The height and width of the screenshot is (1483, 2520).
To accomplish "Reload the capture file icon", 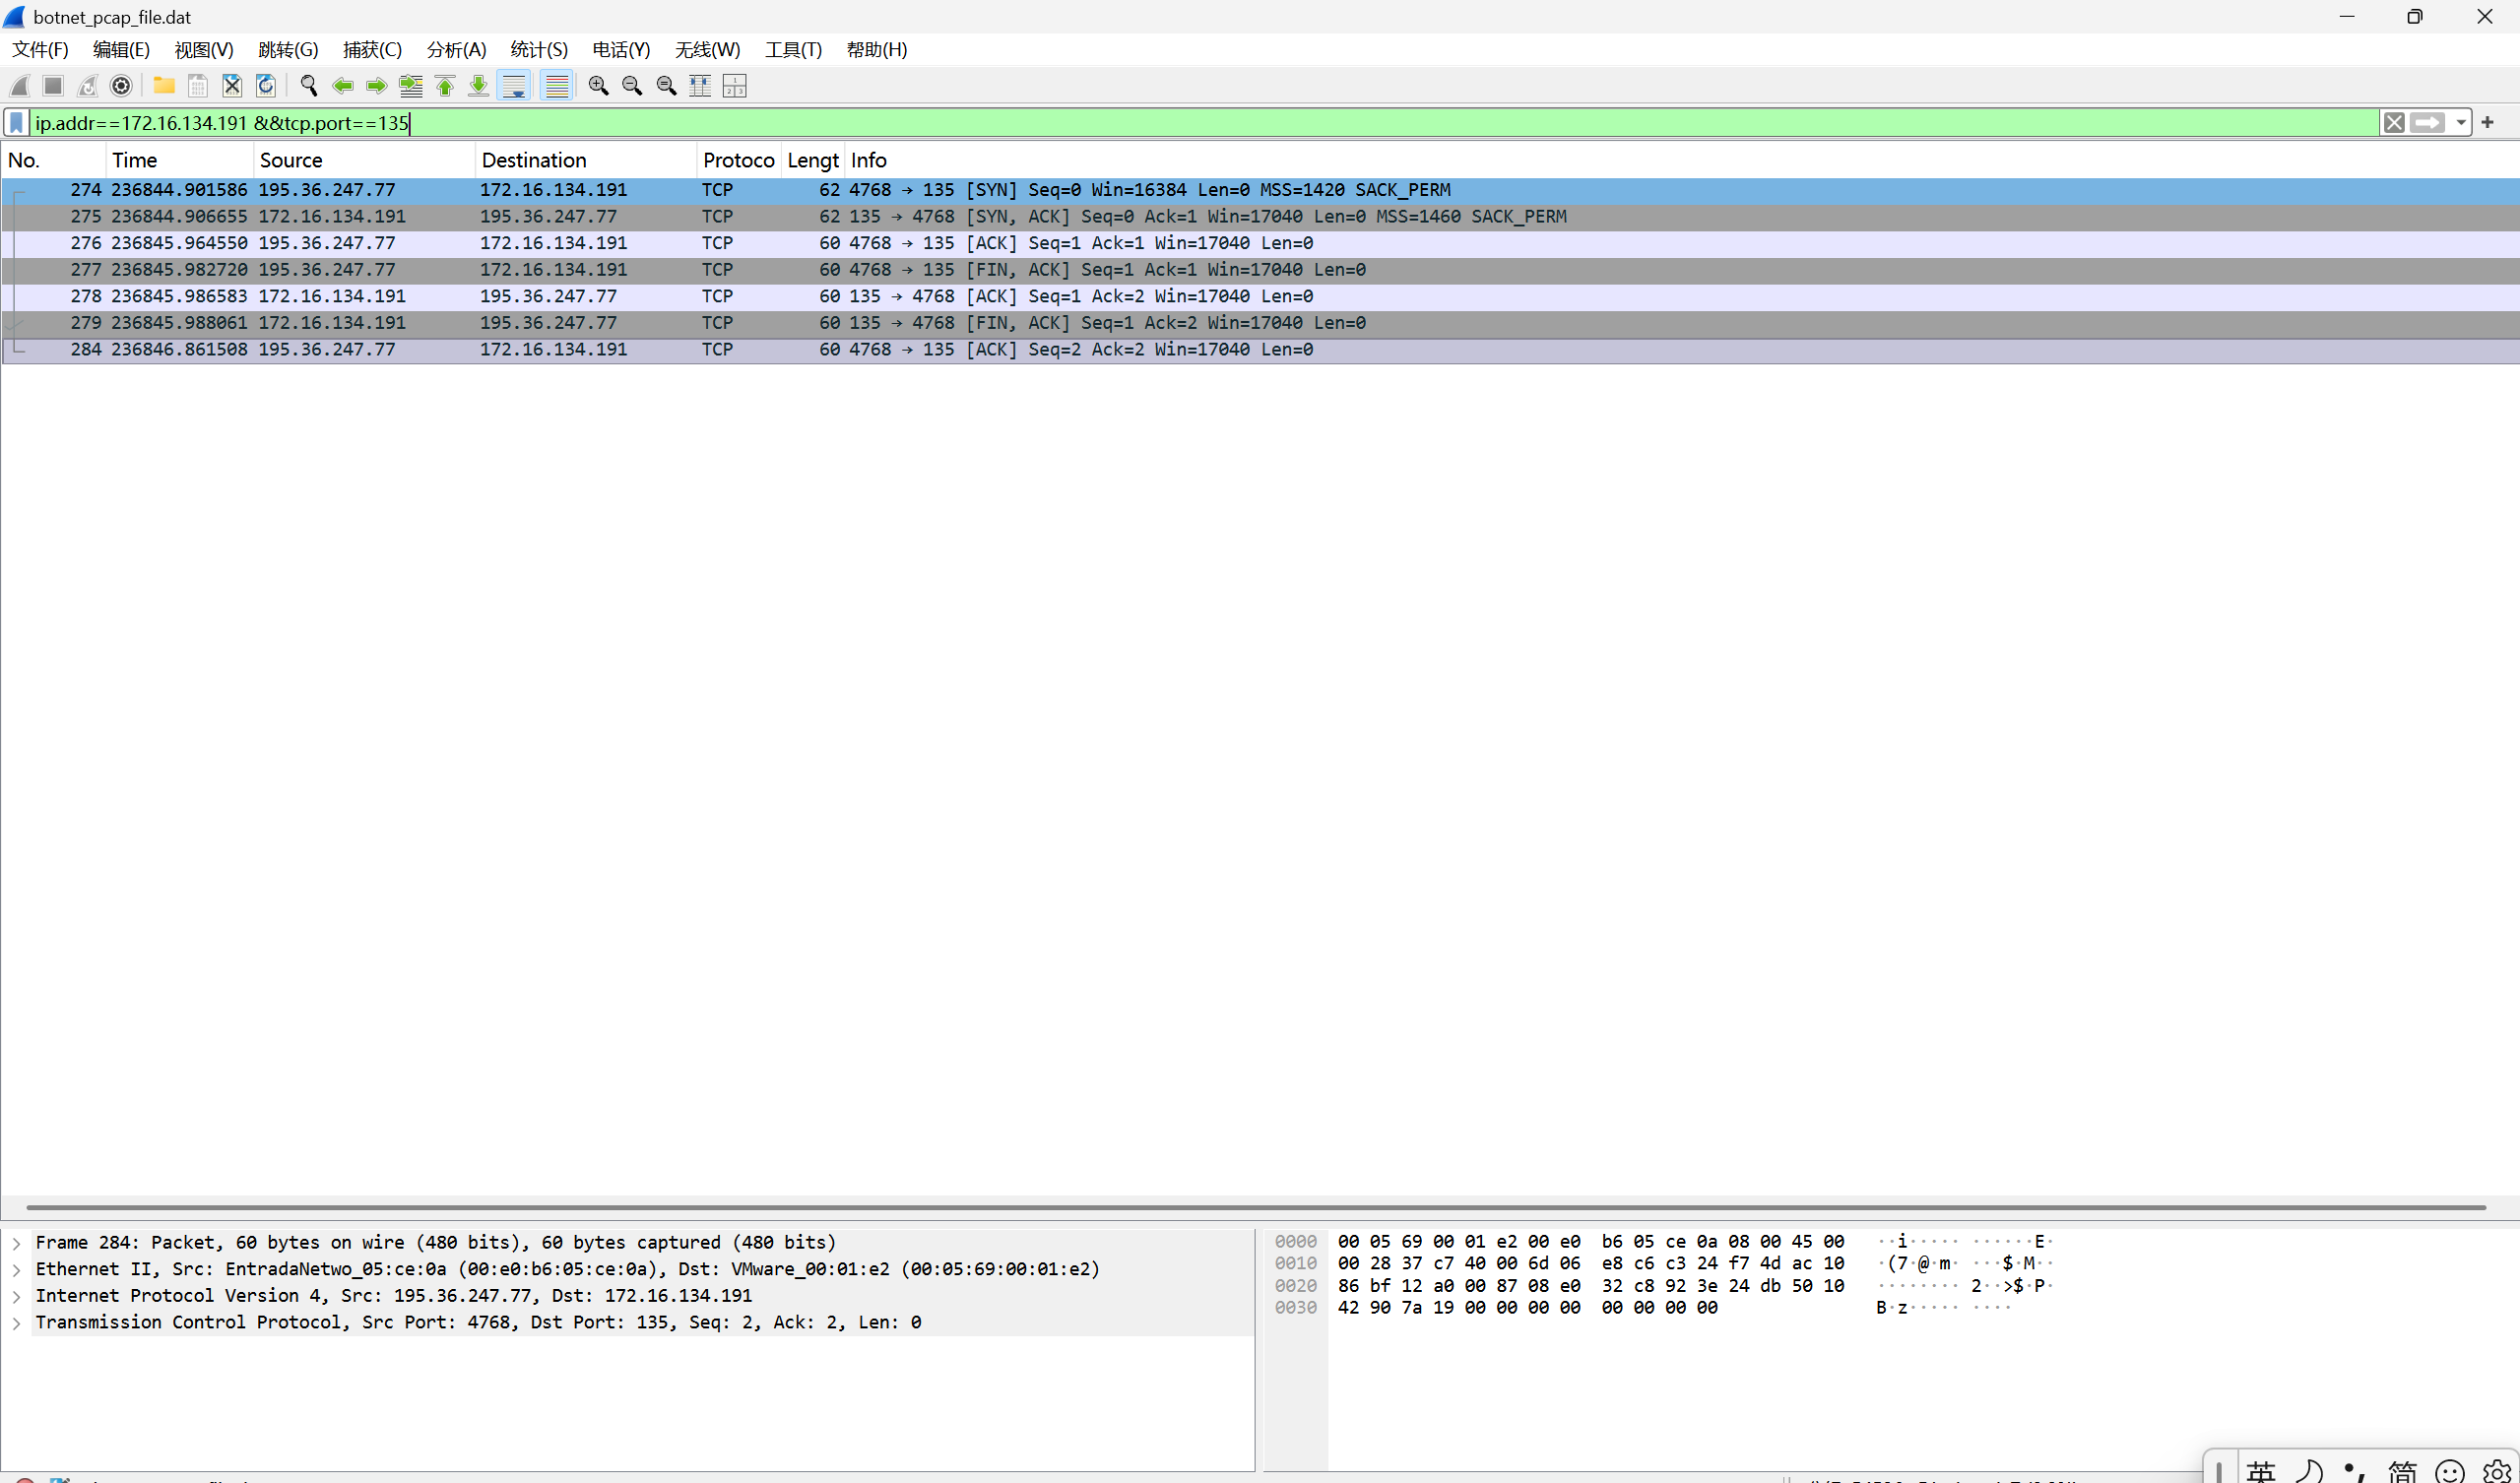I will tap(266, 86).
